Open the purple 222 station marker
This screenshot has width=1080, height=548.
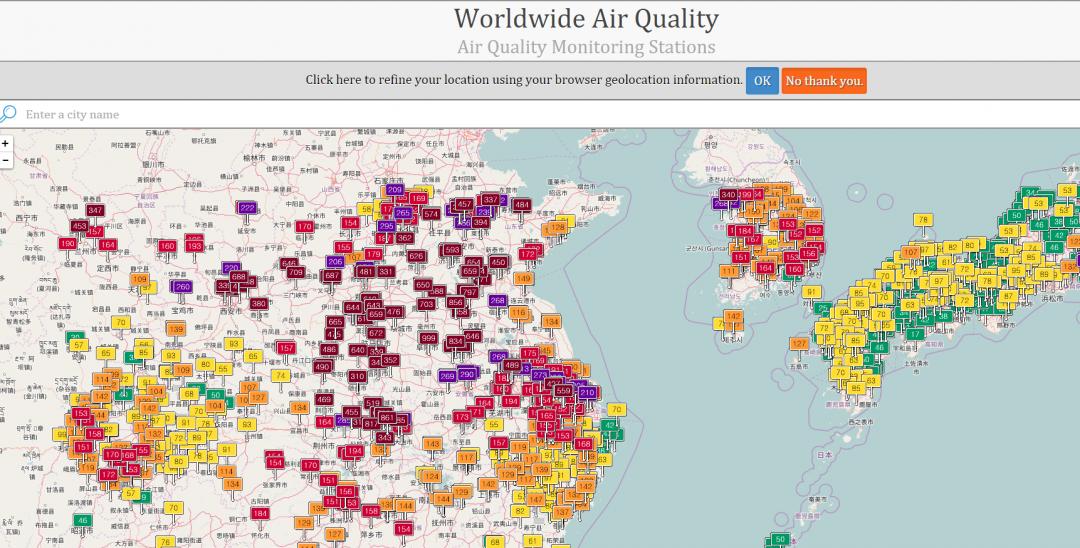[247, 207]
